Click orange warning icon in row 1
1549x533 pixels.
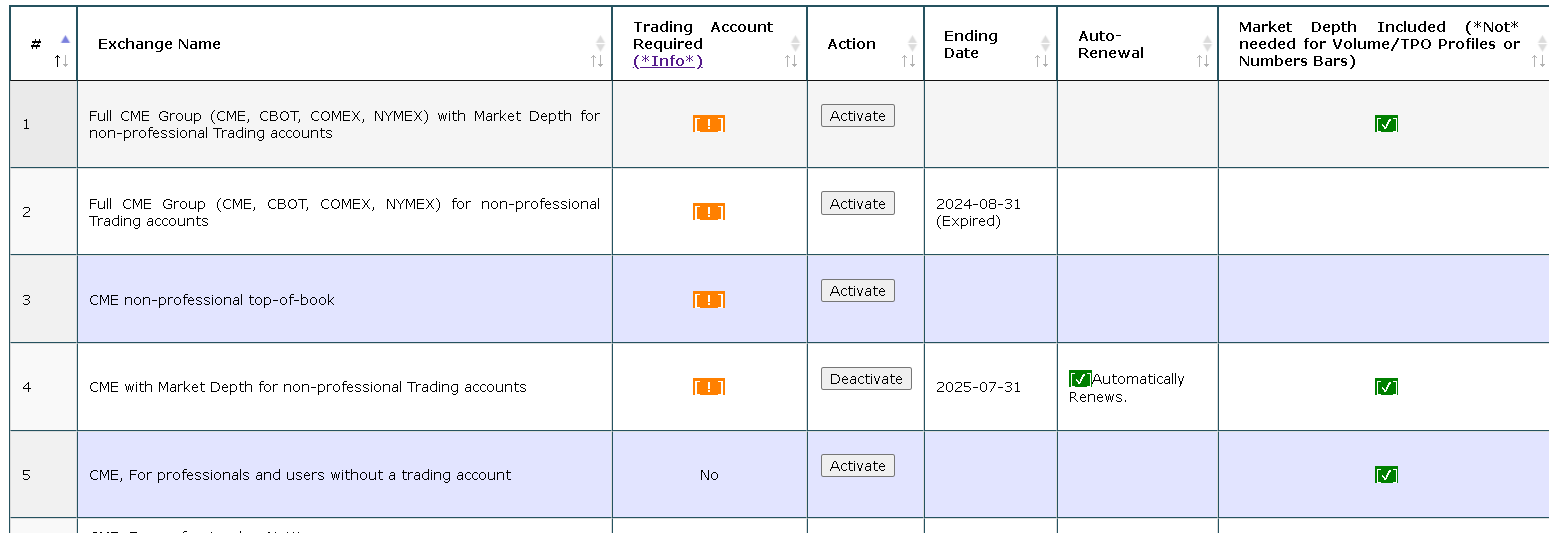point(709,124)
